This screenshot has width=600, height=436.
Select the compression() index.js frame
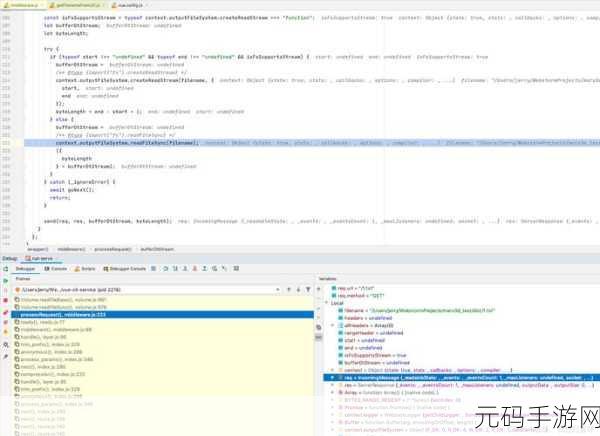click(163, 374)
